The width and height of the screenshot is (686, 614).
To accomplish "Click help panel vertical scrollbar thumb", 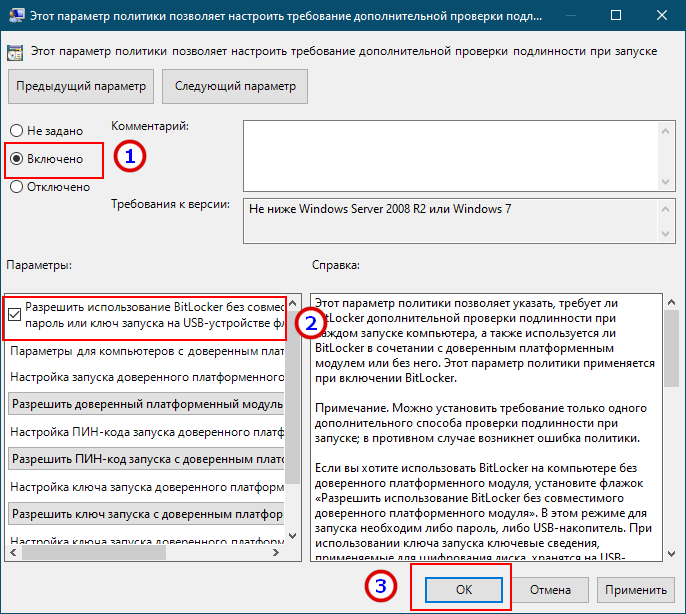I will coord(671,348).
